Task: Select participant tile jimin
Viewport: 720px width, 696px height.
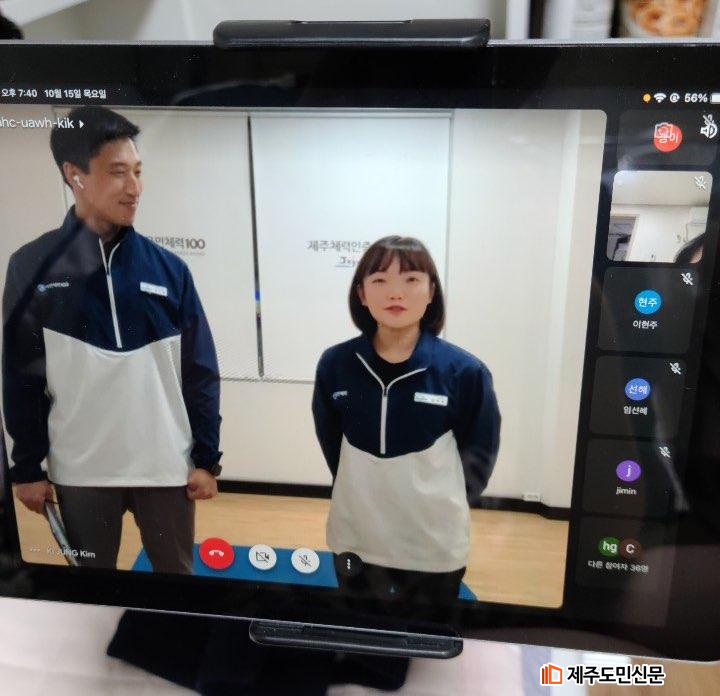Action: [629, 478]
